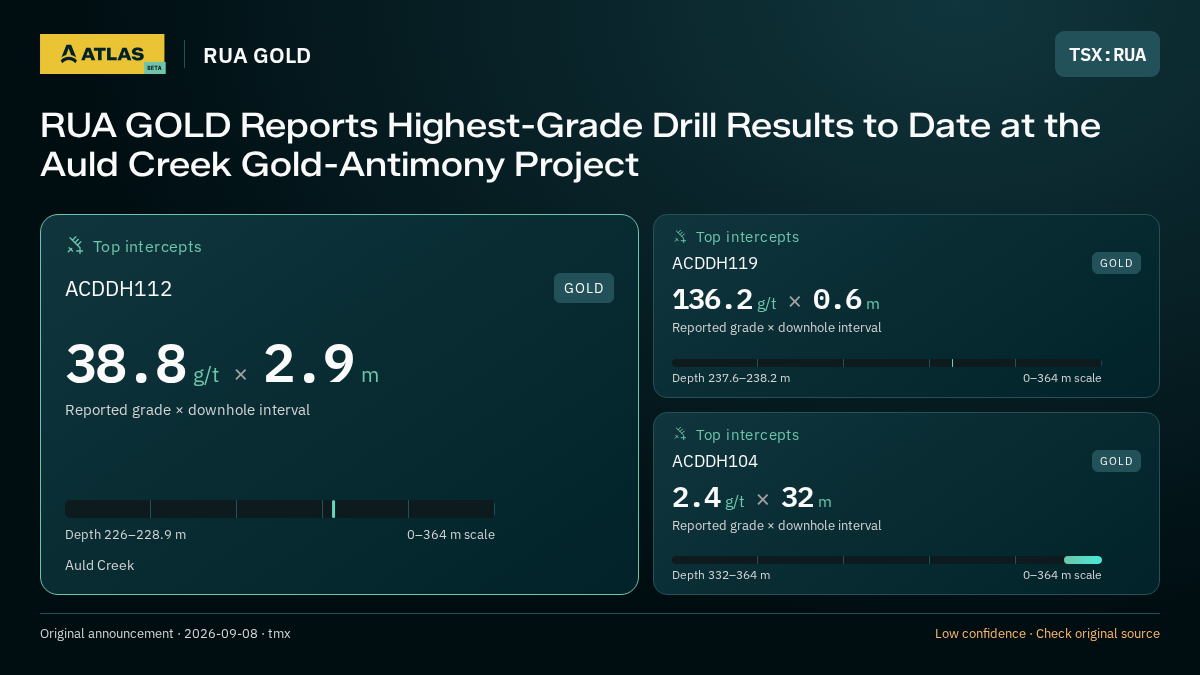This screenshot has height=675, width=1200.
Task: Click the depth marker on ACDDH112 bar
Action: coord(333,509)
